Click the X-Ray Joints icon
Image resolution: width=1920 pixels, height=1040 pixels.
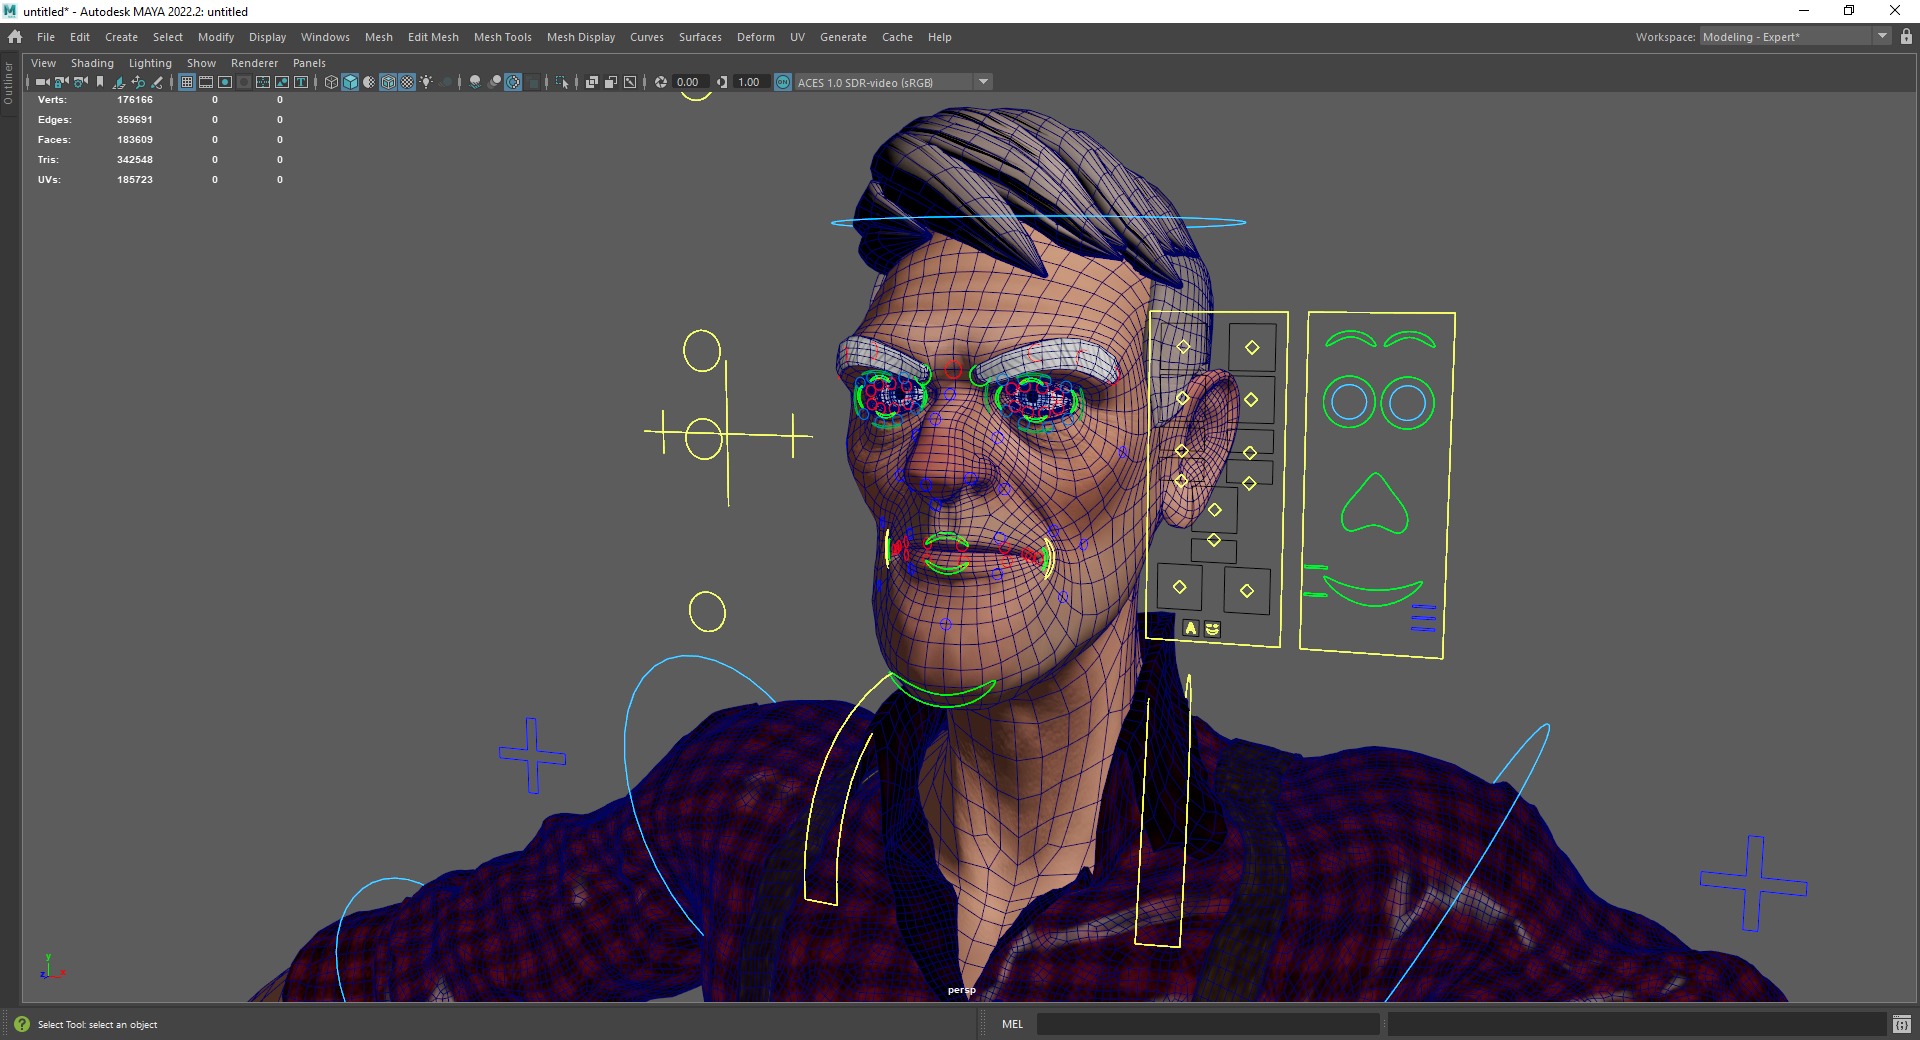pyautogui.click(x=630, y=82)
